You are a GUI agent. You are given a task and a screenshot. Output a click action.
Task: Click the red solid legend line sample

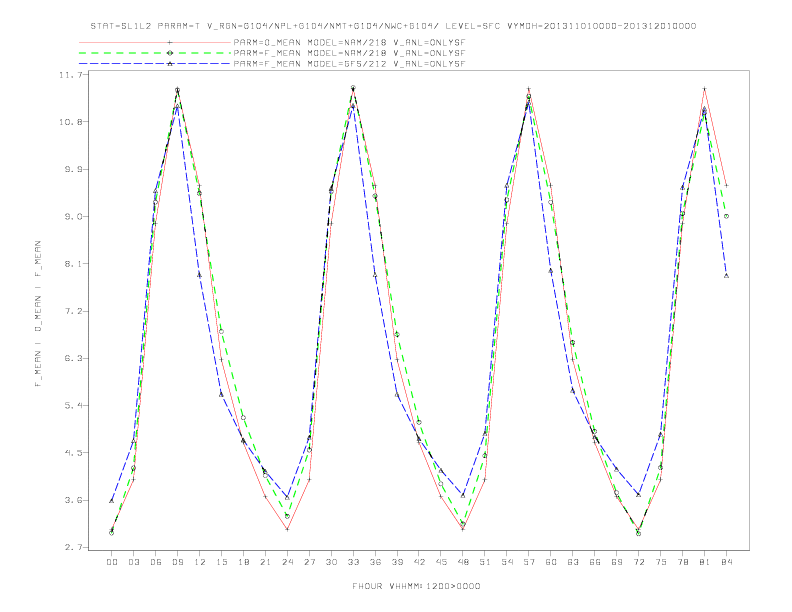155,43
